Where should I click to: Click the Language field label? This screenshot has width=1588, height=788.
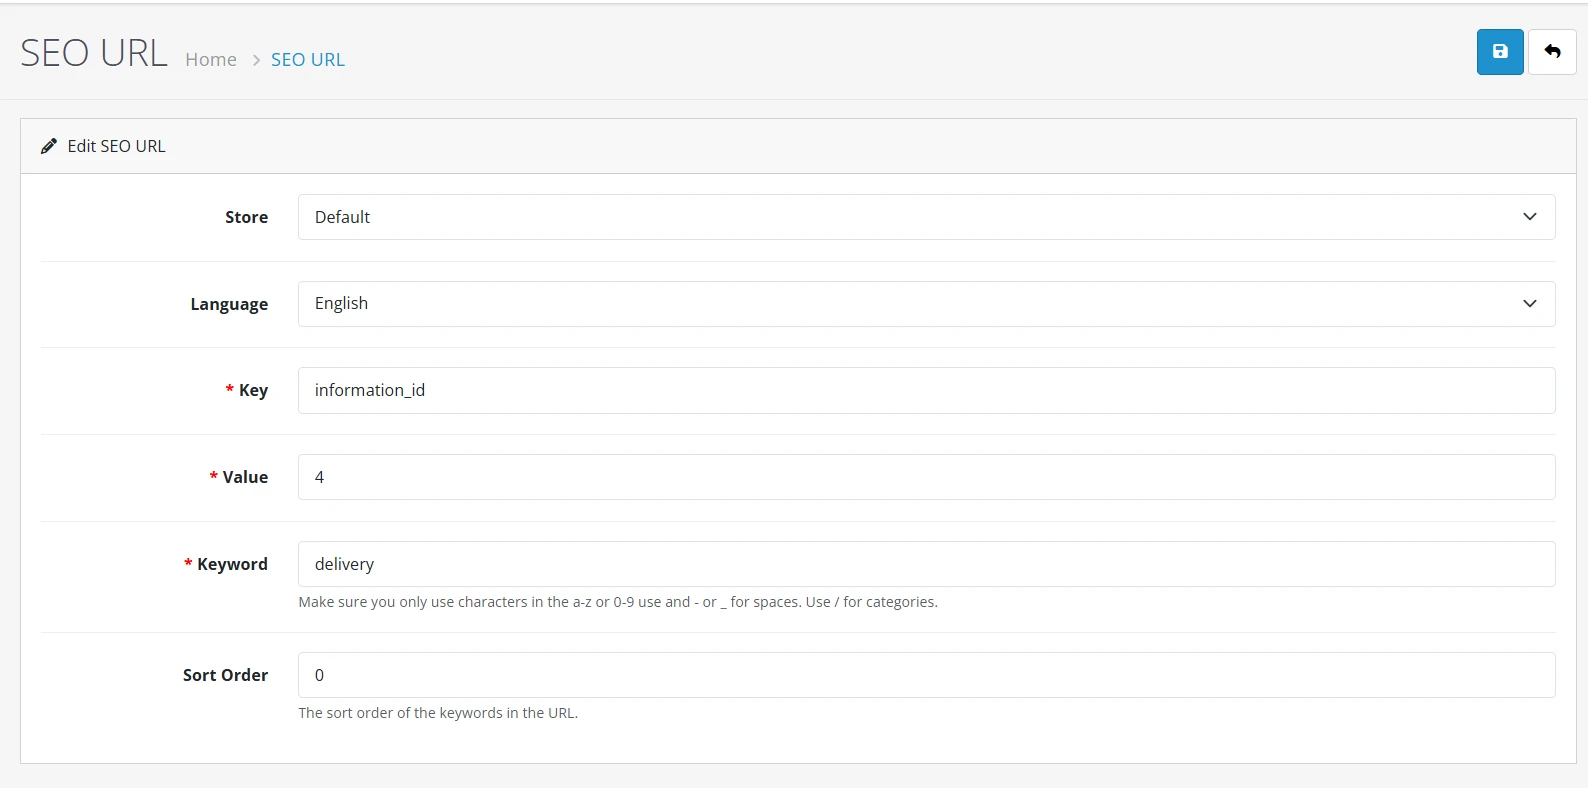(229, 304)
